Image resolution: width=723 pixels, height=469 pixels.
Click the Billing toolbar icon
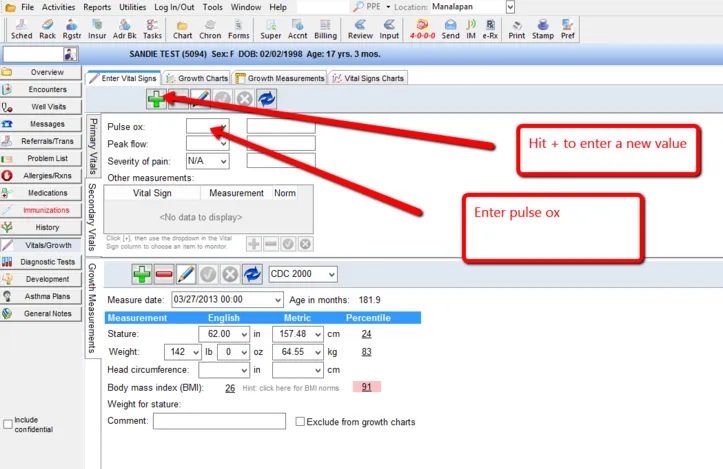pyautogui.click(x=326, y=28)
